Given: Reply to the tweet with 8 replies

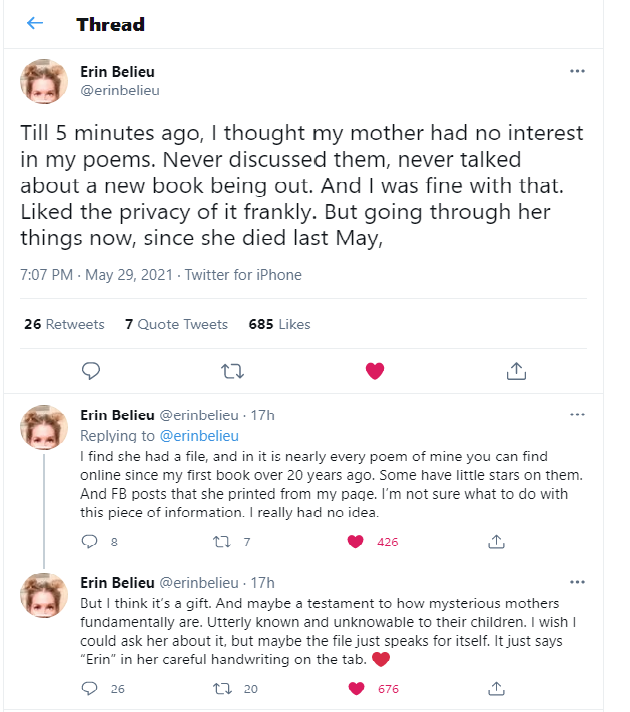Looking at the screenshot, I should point(90,542).
